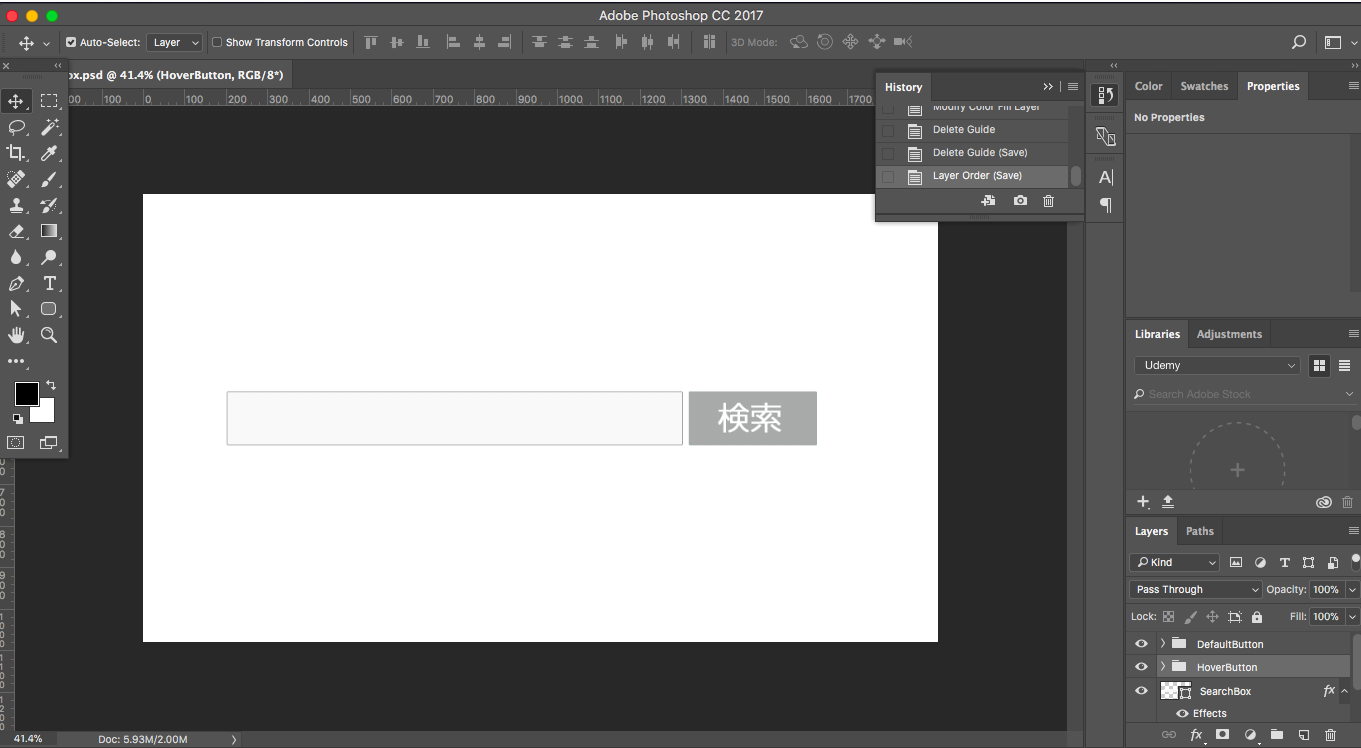Hide the DefaultButton layer group
This screenshot has height=748, width=1361.
click(1141, 644)
